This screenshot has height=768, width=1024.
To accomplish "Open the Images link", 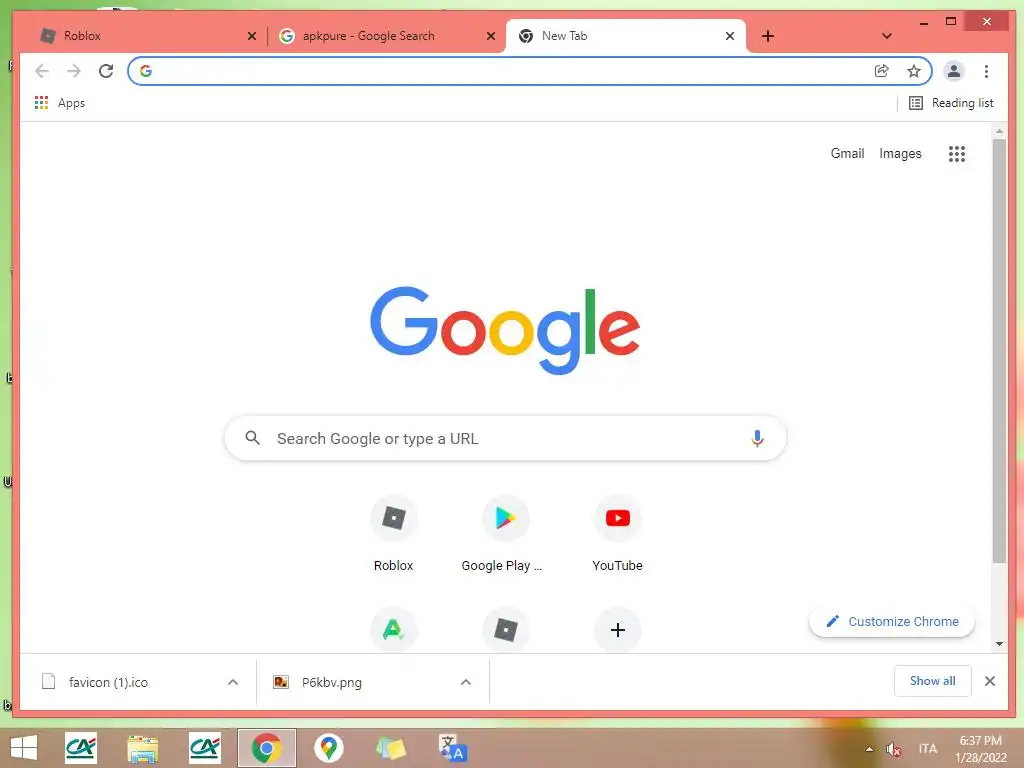I will point(900,153).
